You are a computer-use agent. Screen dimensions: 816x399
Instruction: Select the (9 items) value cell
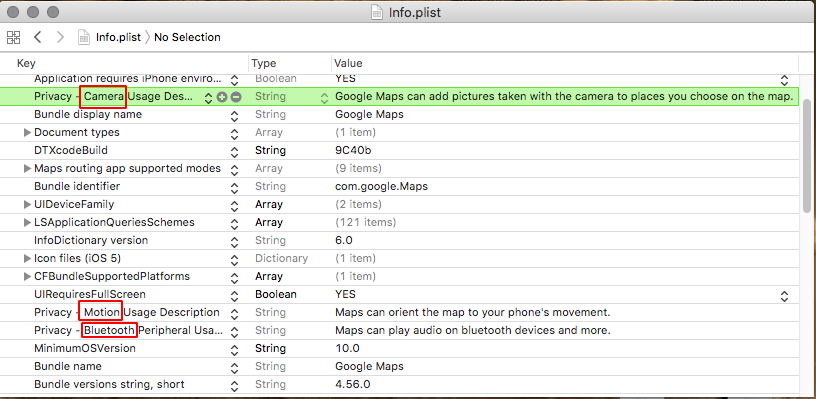[x=358, y=169]
